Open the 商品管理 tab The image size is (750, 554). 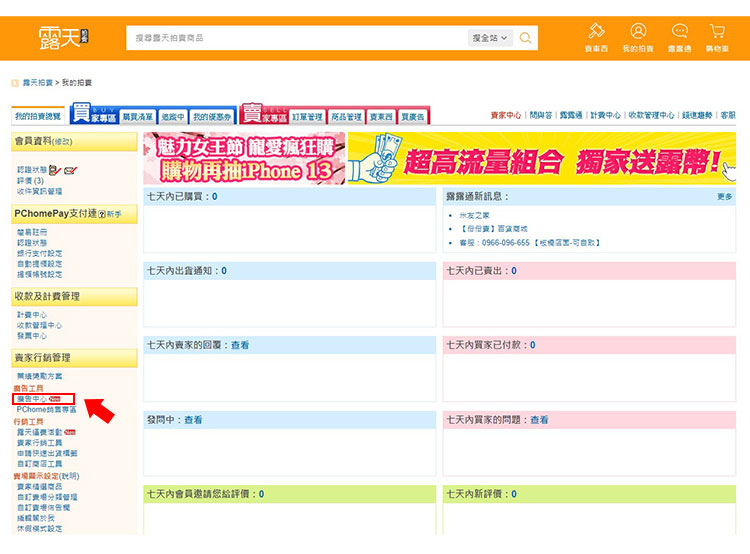pos(346,117)
